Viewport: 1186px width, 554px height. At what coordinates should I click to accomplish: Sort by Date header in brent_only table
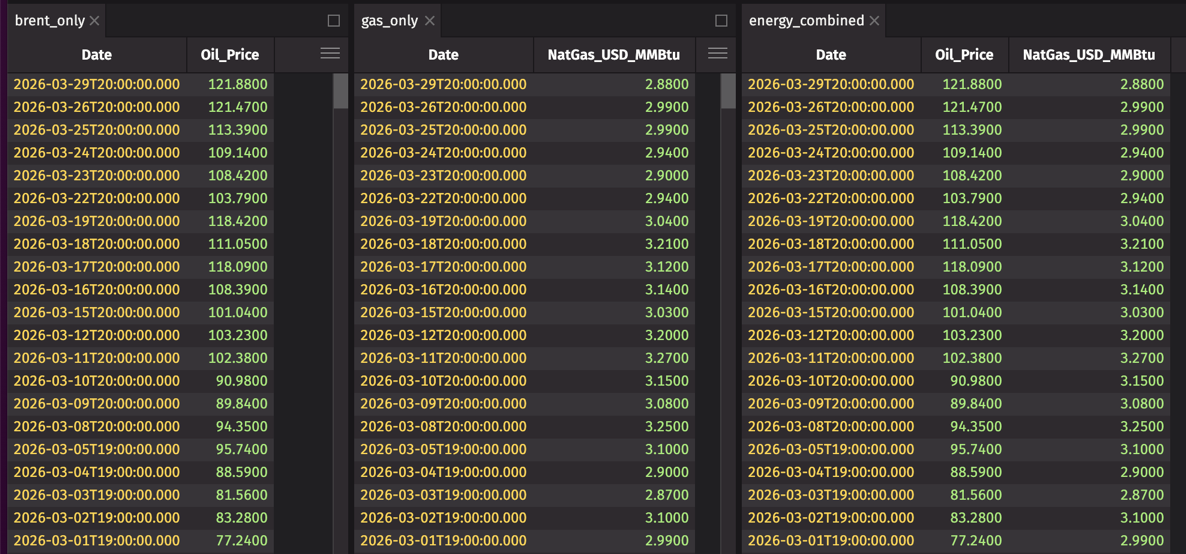point(96,55)
